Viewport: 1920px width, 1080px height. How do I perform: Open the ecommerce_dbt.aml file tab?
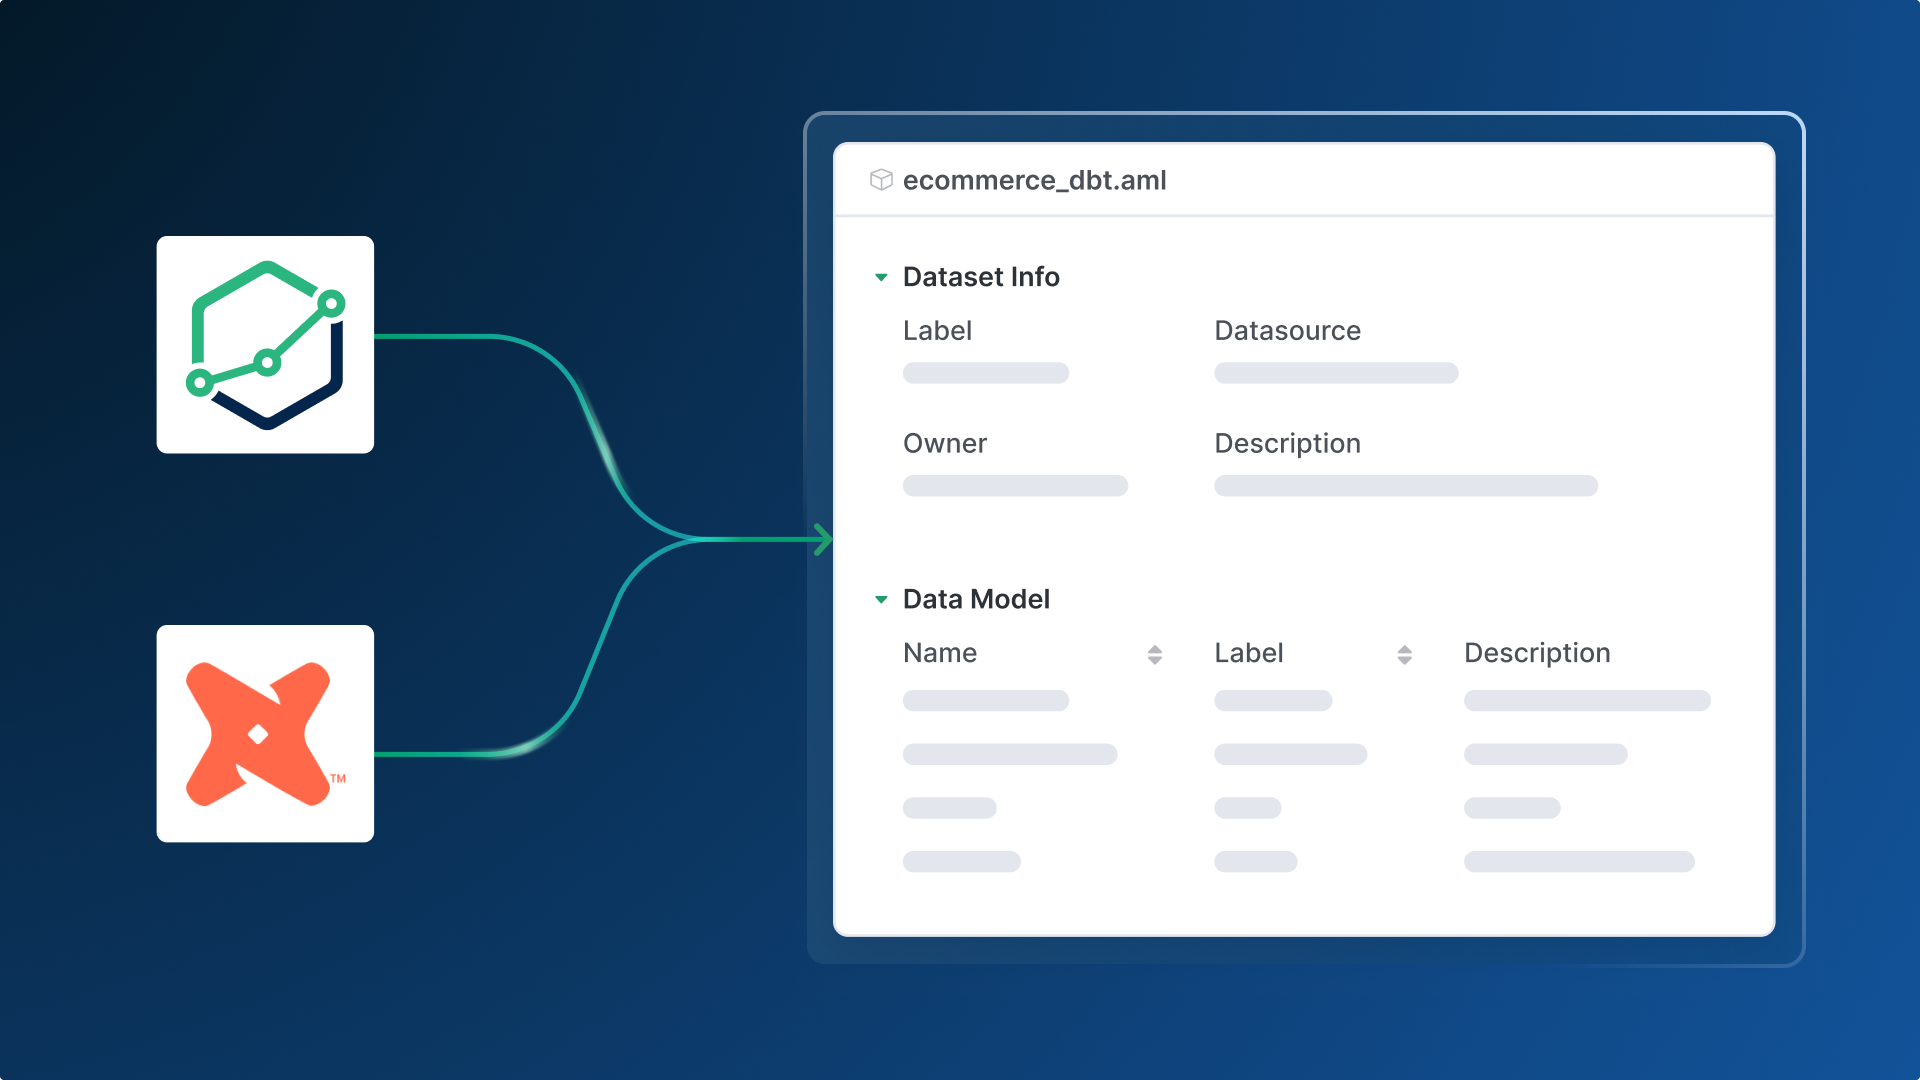[x=1034, y=180]
